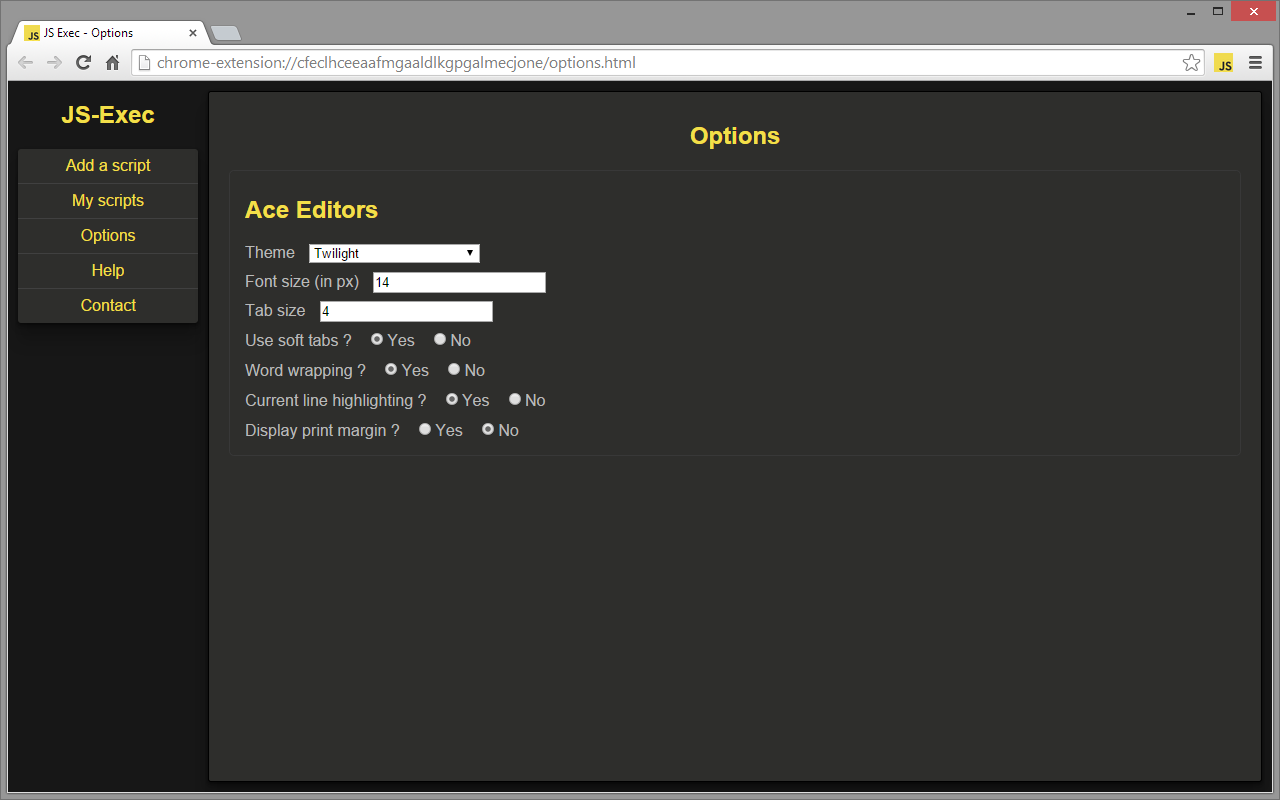This screenshot has height=800, width=1280.
Task: Select No for Use soft tabs
Action: (440, 339)
